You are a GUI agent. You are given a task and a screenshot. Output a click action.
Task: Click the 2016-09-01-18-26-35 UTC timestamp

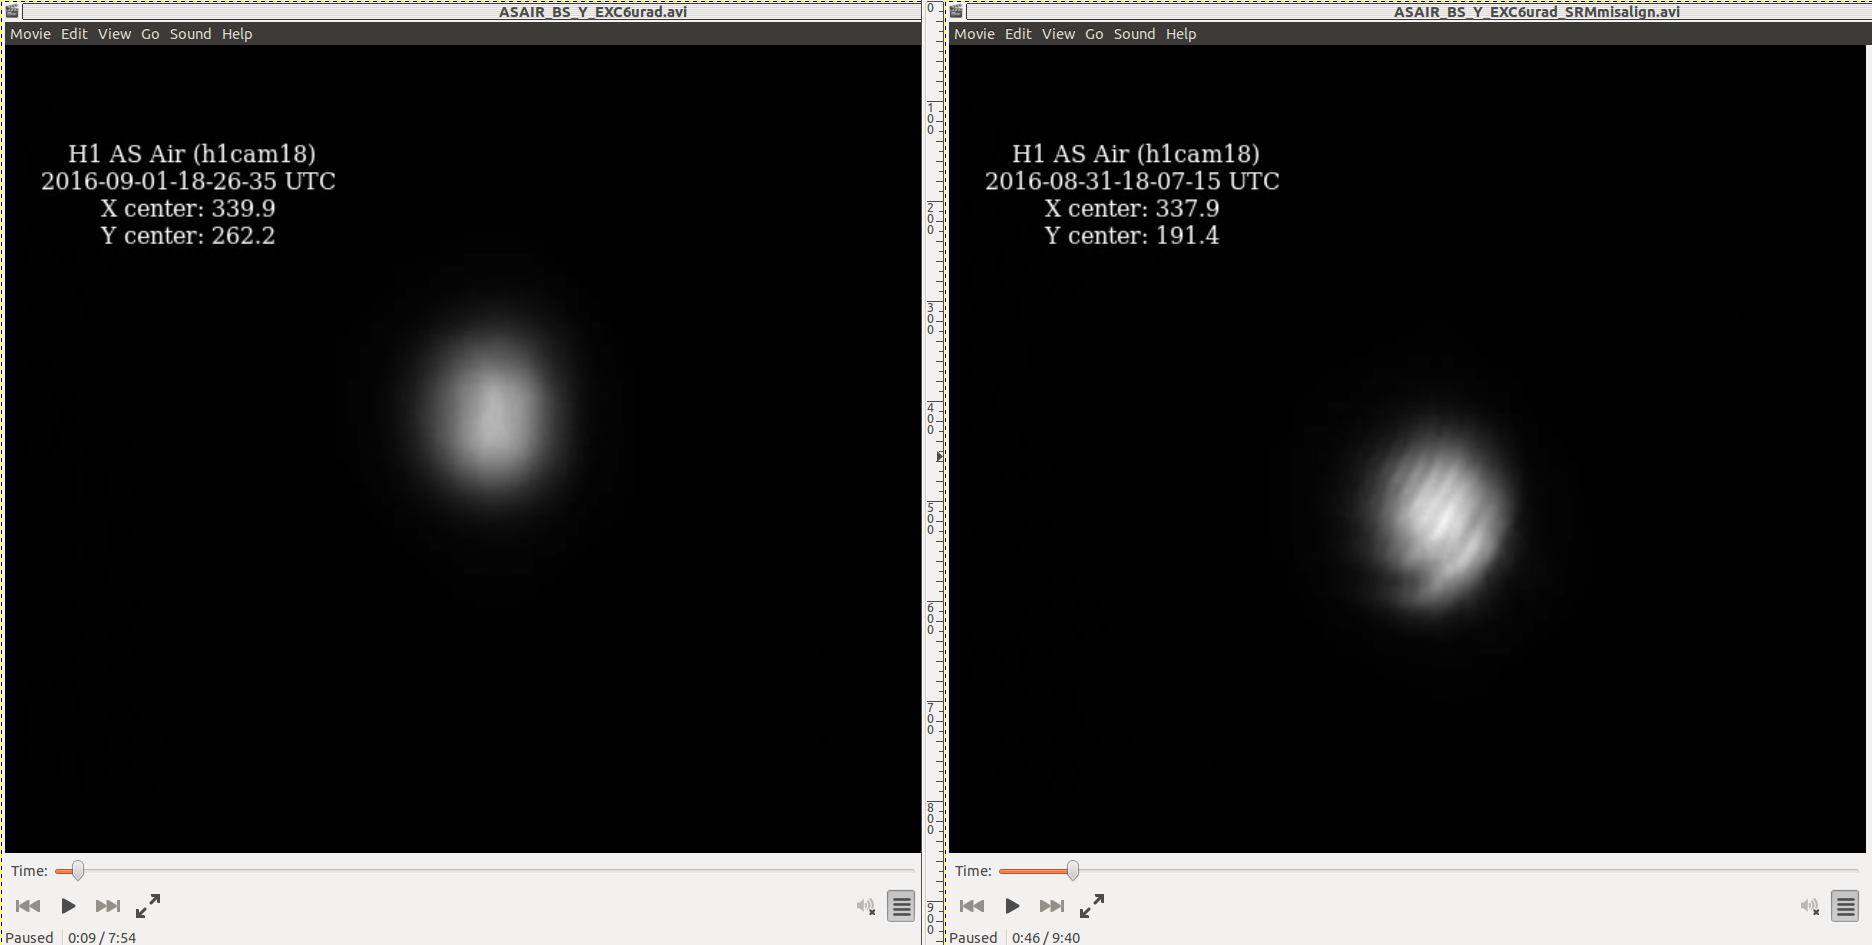click(188, 181)
